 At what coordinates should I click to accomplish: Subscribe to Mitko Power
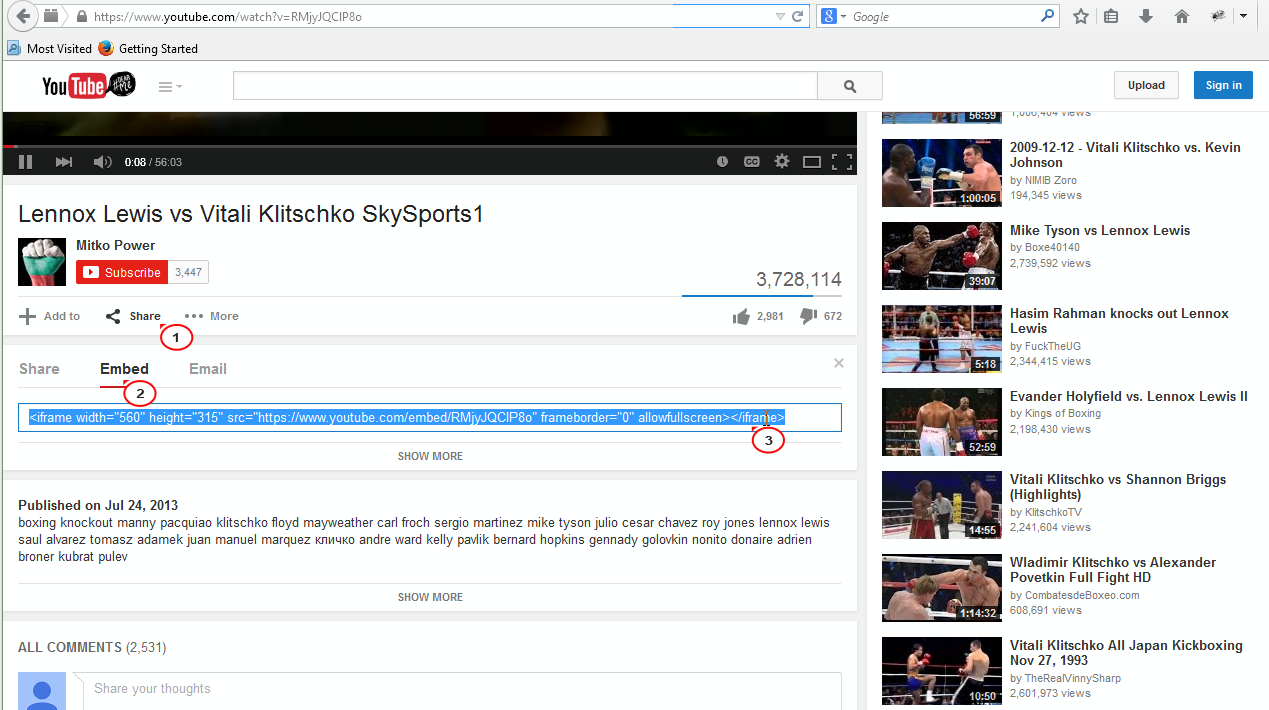coord(122,272)
